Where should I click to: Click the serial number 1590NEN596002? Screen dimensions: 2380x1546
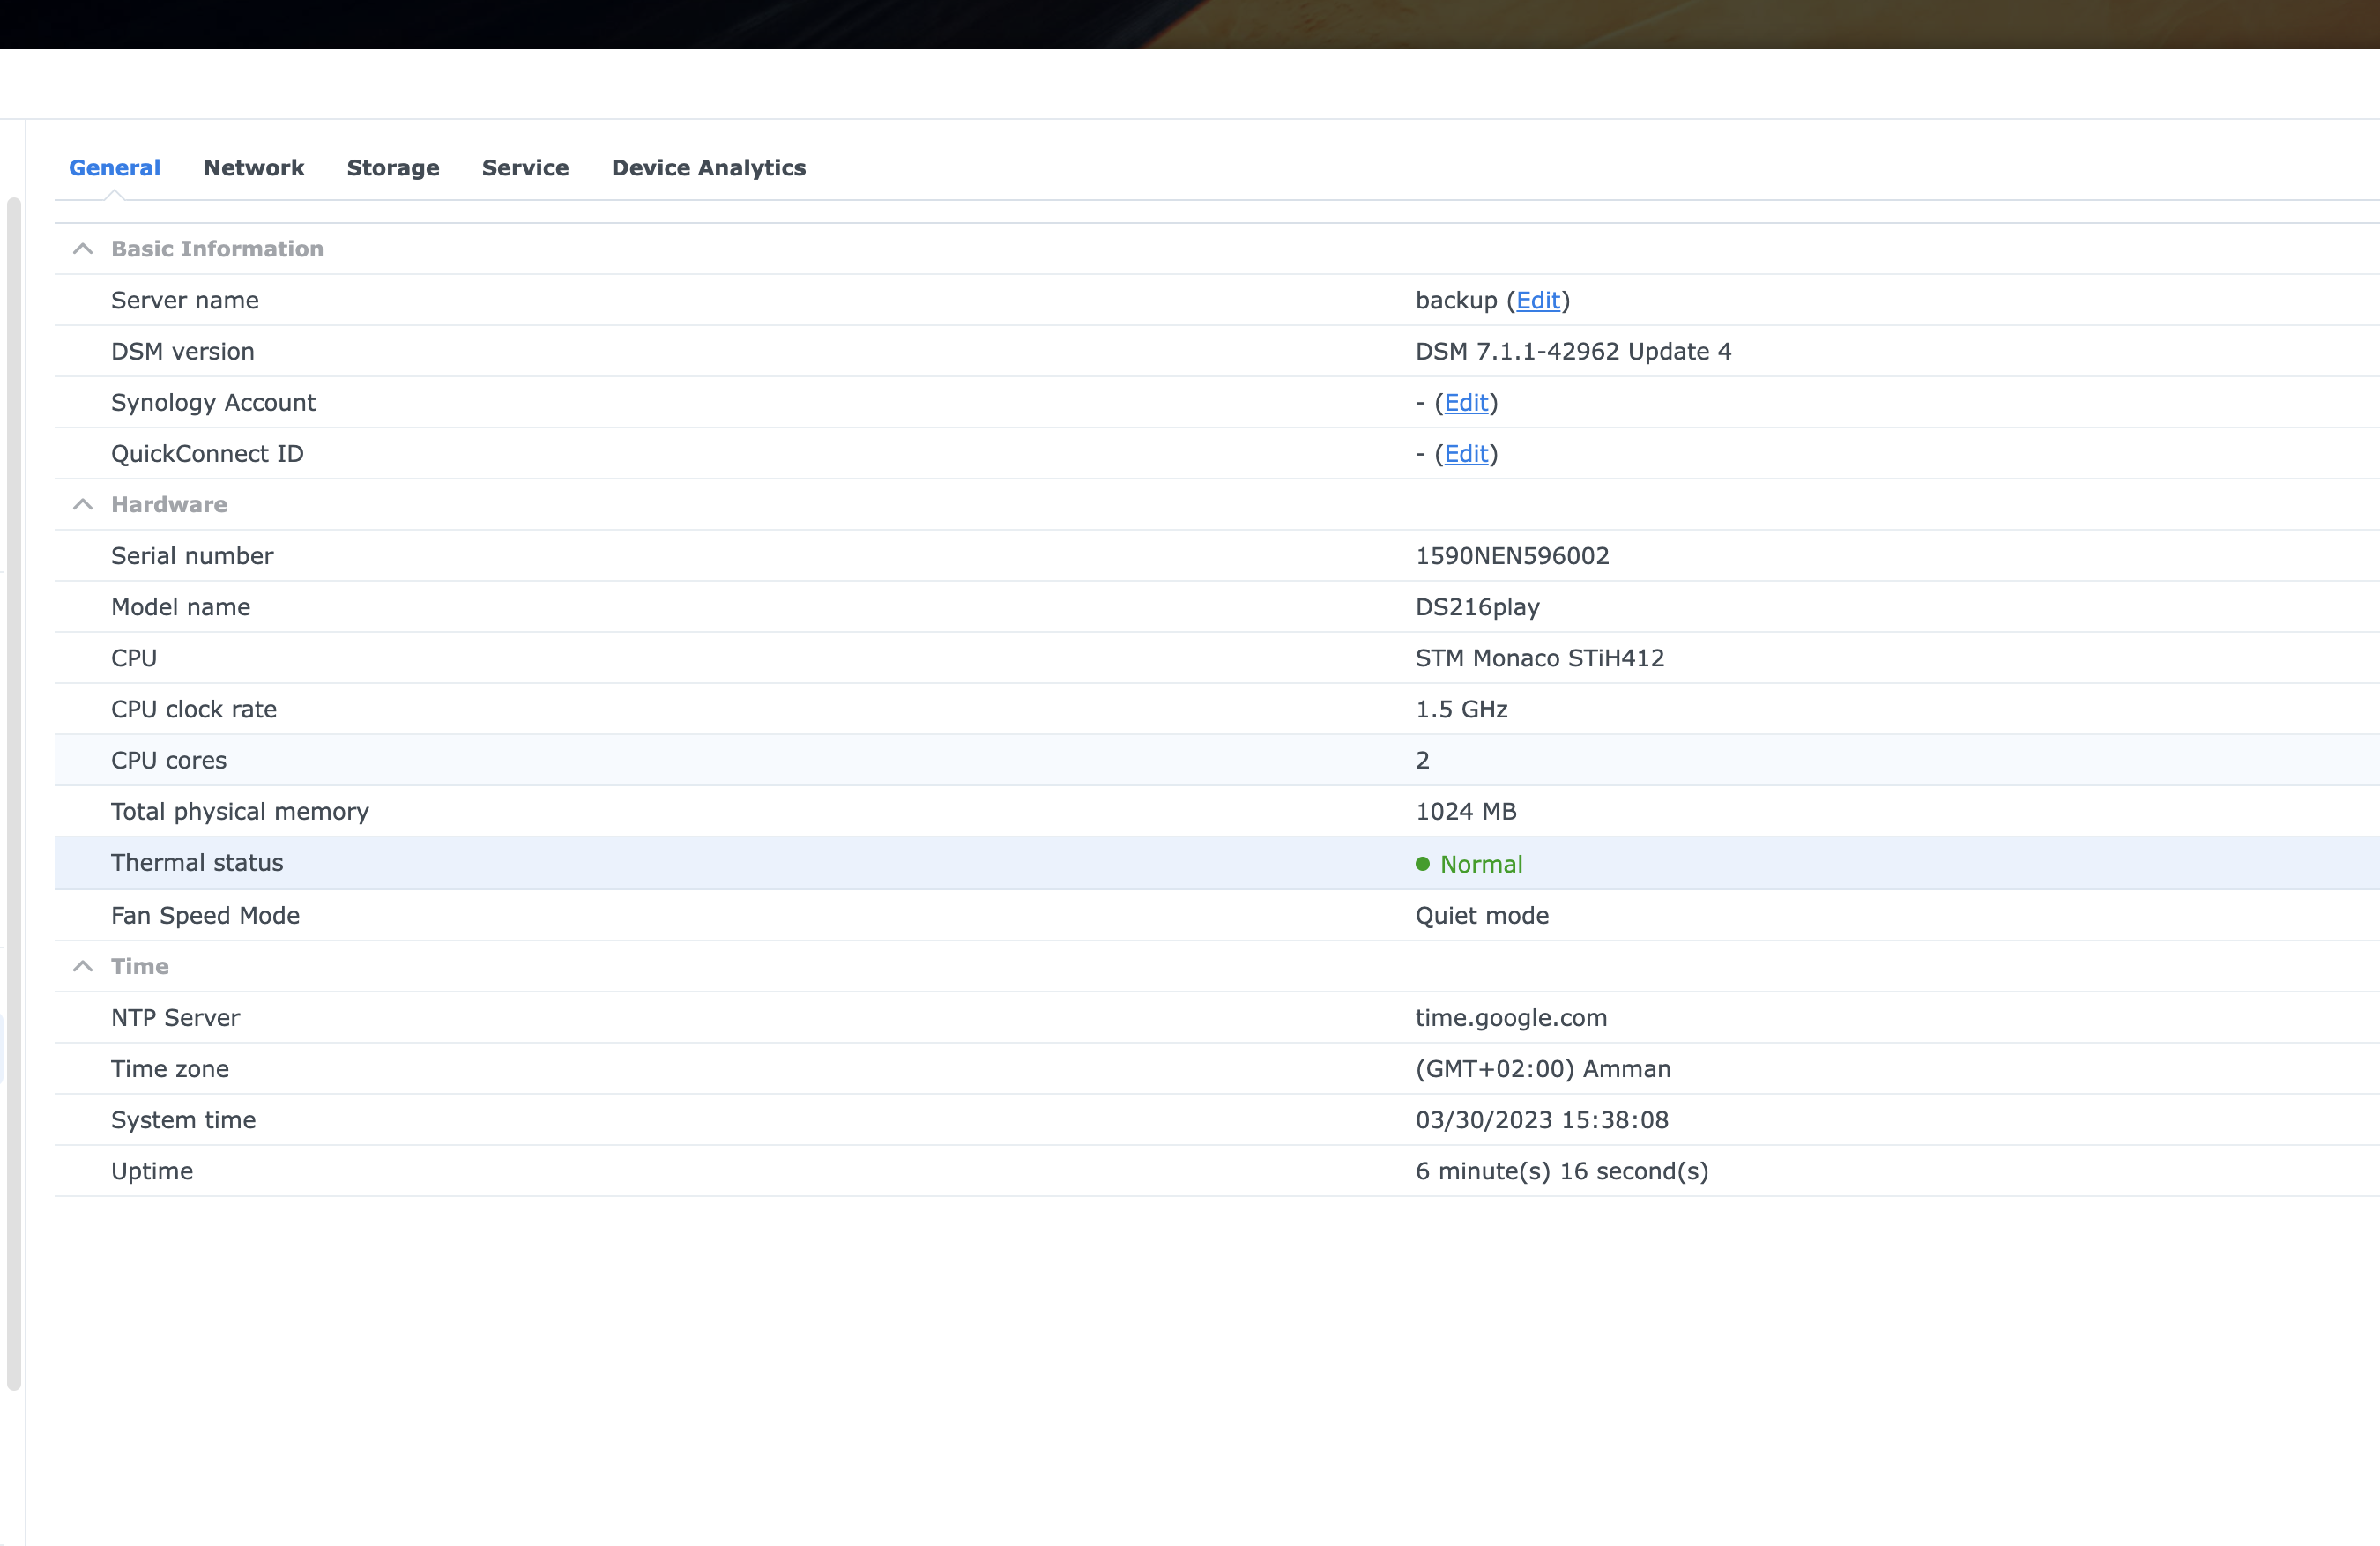coord(1511,556)
